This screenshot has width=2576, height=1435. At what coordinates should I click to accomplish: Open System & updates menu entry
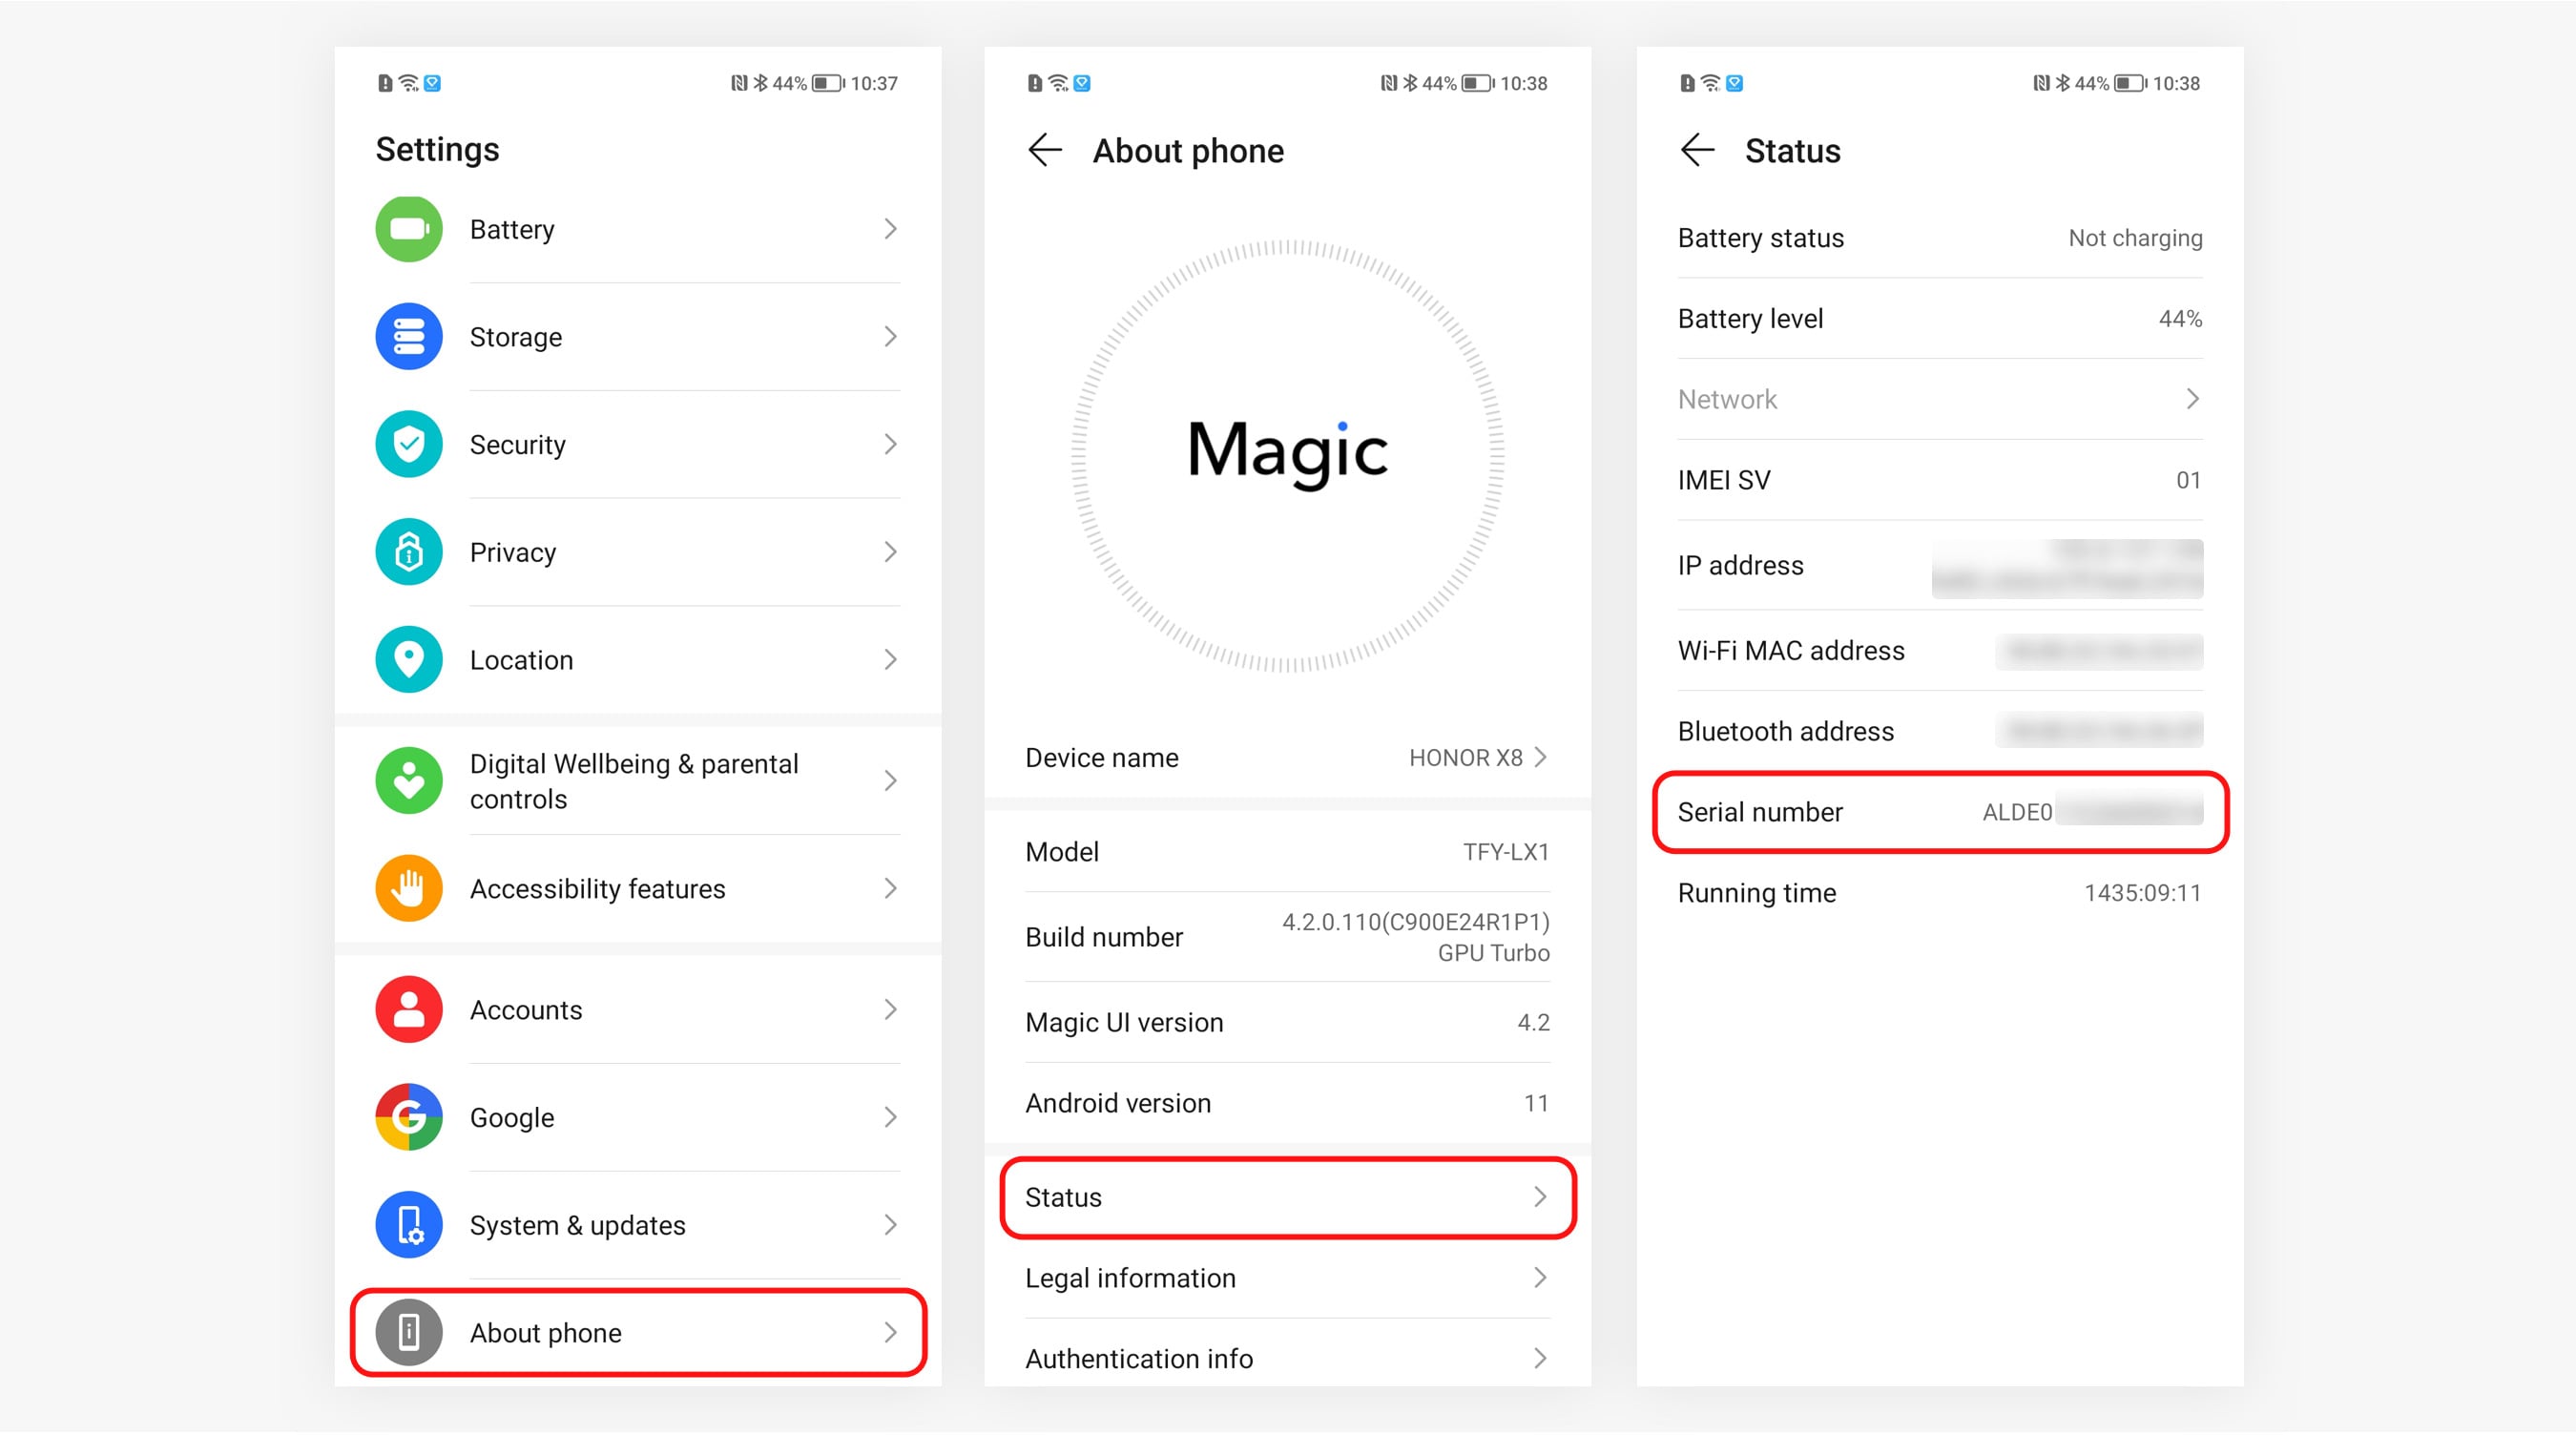pyautogui.click(x=638, y=1225)
